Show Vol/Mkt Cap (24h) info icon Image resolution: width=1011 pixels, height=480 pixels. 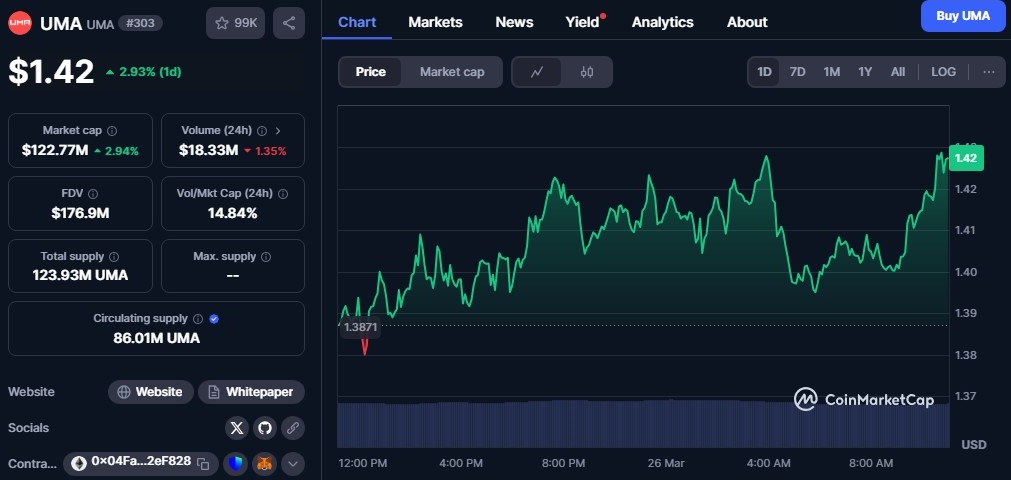tap(282, 194)
